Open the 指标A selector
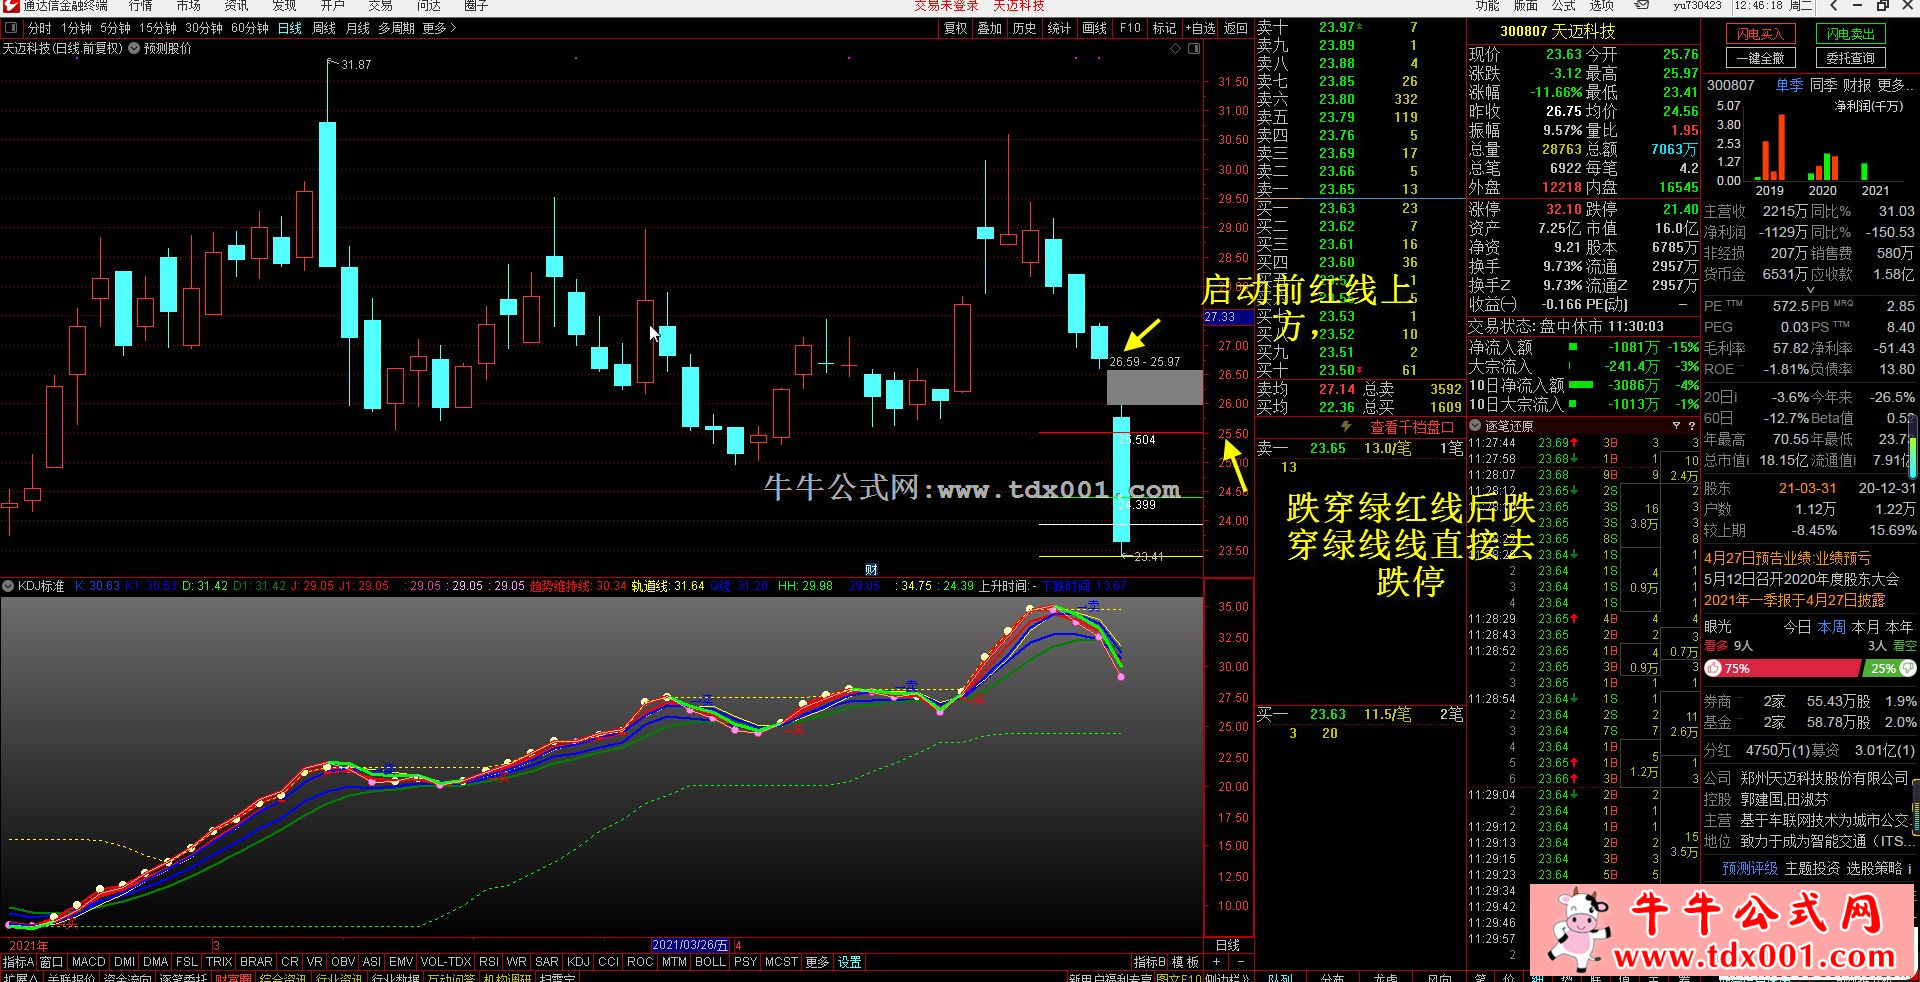The height and width of the screenshot is (982, 1920). pyautogui.click(x=19, y=962)
